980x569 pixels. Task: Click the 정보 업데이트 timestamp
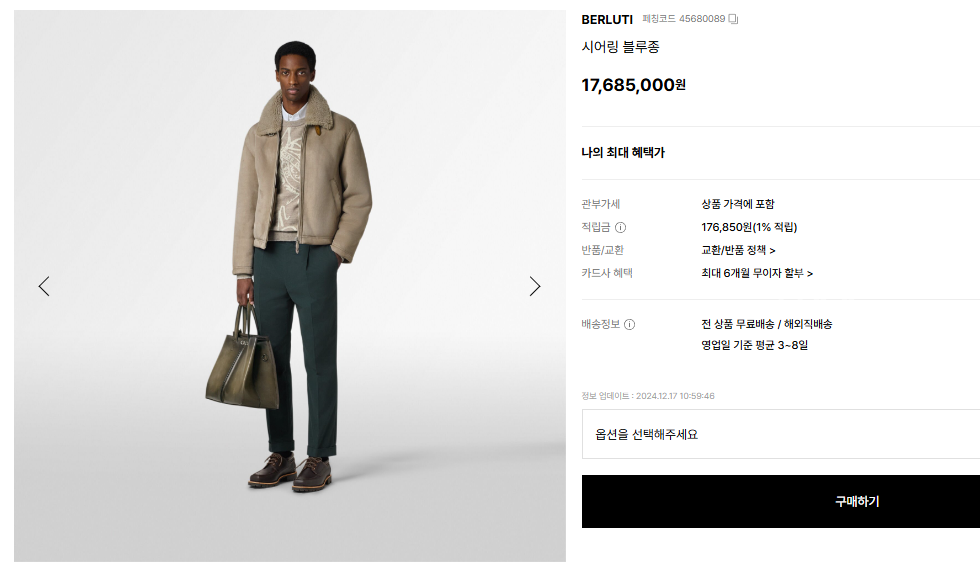[648, 396]
